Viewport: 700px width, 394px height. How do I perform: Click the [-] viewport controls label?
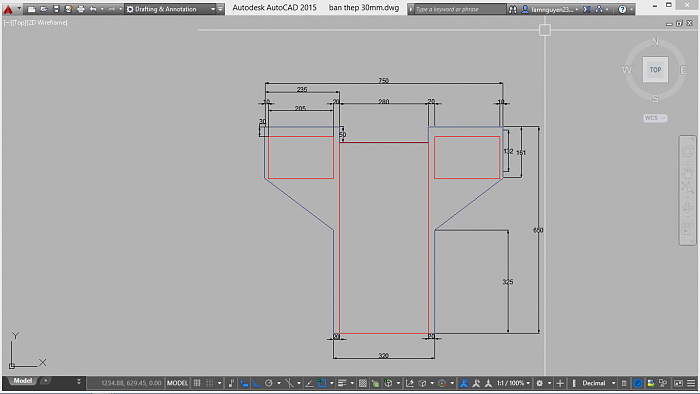coord(8,22)
